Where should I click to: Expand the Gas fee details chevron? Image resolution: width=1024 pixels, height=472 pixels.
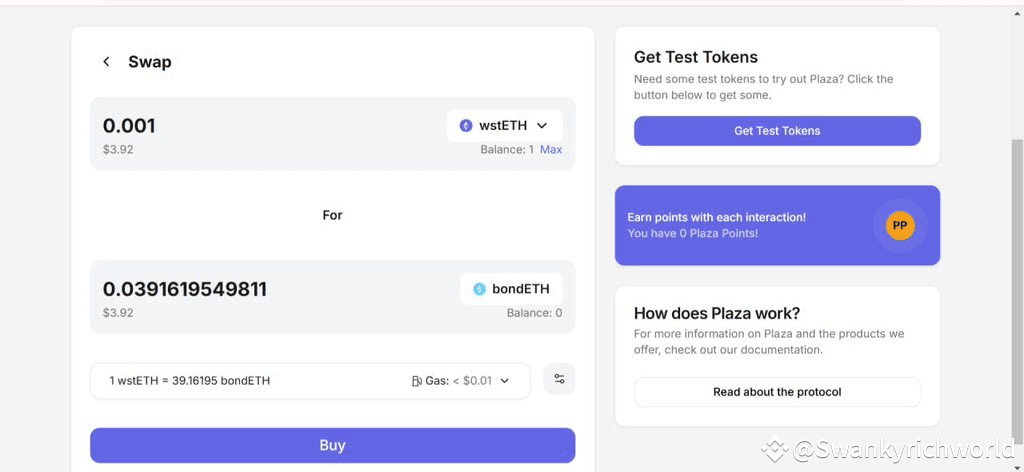click(x=505, y=381)
